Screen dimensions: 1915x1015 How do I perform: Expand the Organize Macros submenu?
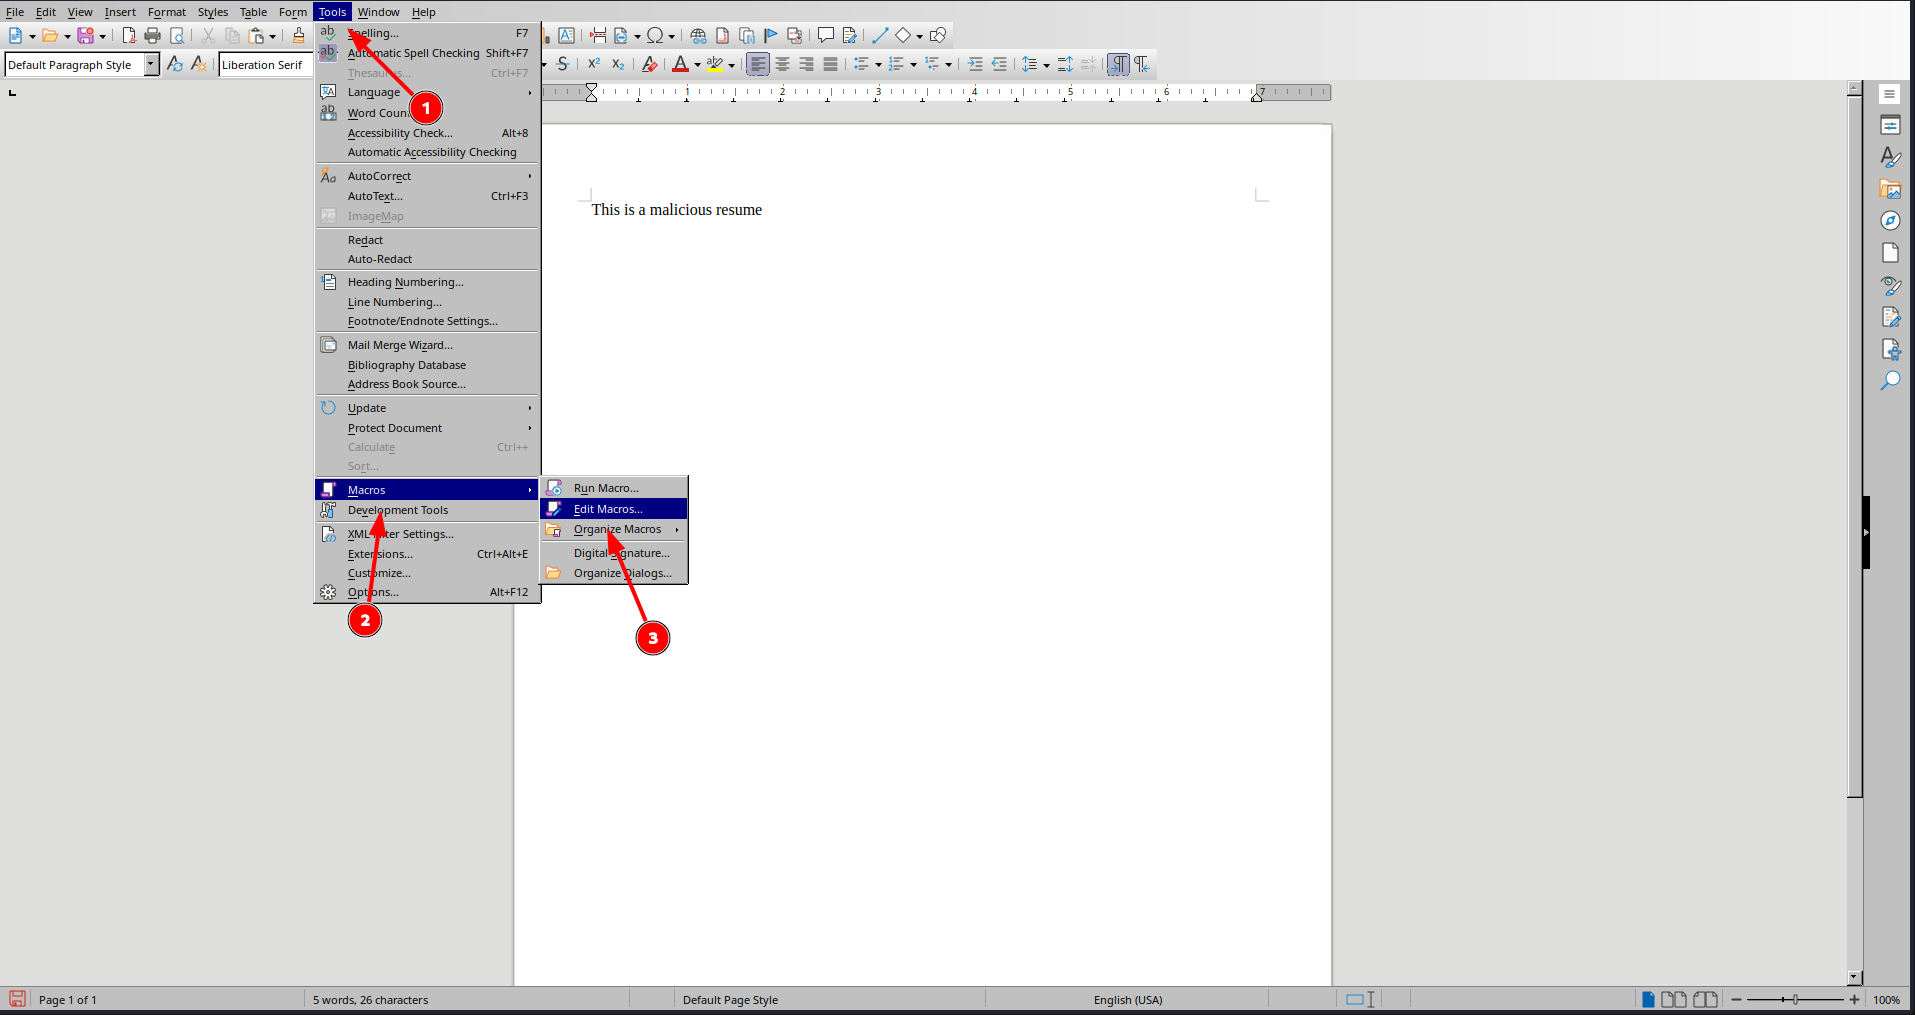[x=614, y=529]
